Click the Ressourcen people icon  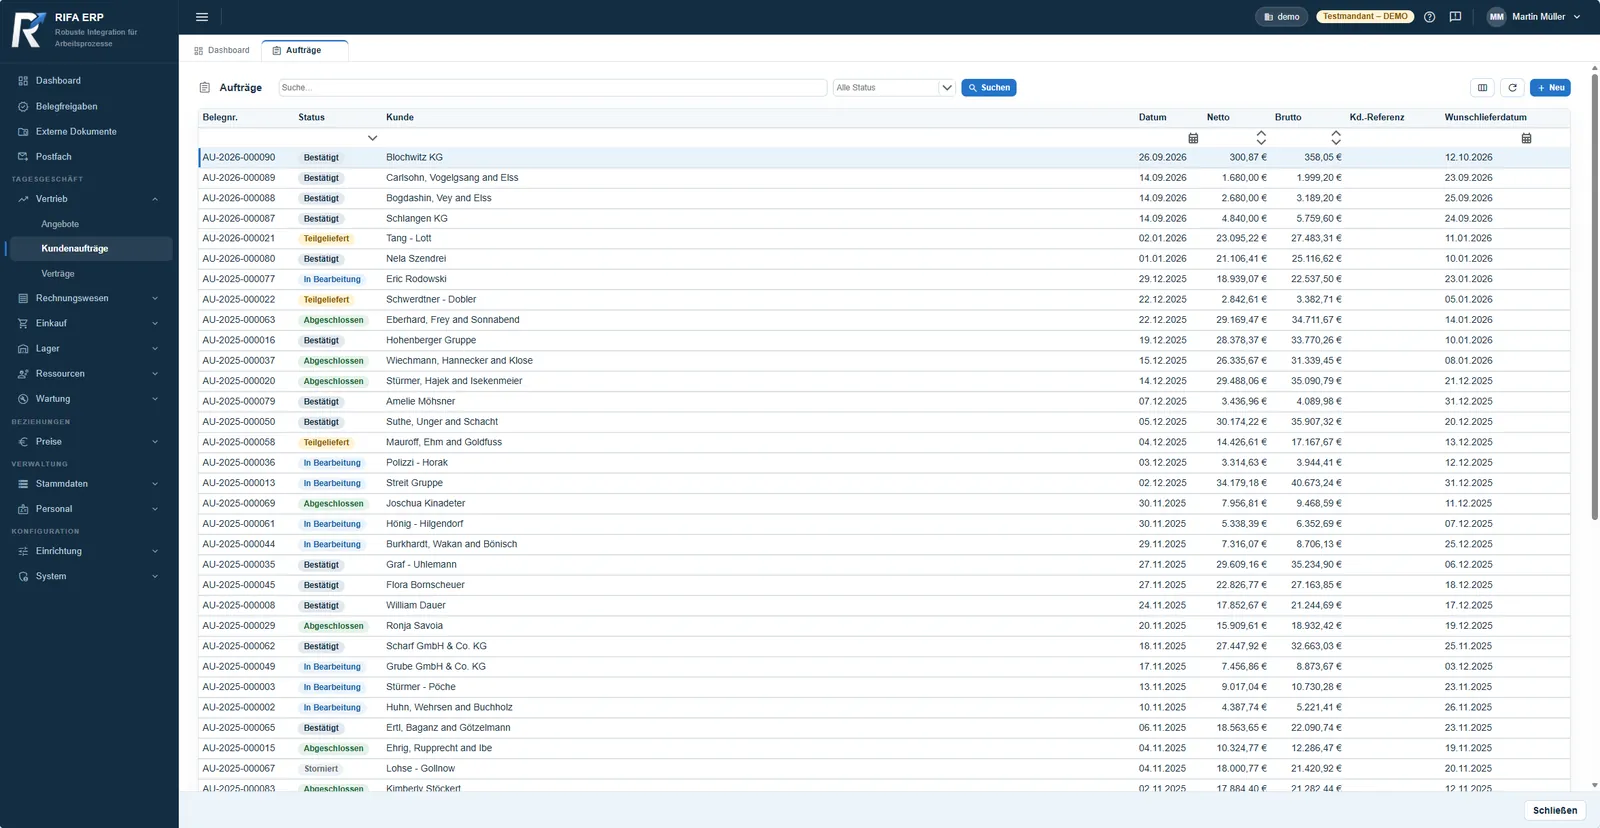tap(23, 374)
